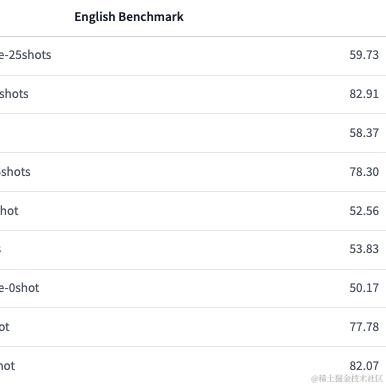Select the 52.56 score value
The width and height of the screenshot is (386, 386).
point(364,211)
